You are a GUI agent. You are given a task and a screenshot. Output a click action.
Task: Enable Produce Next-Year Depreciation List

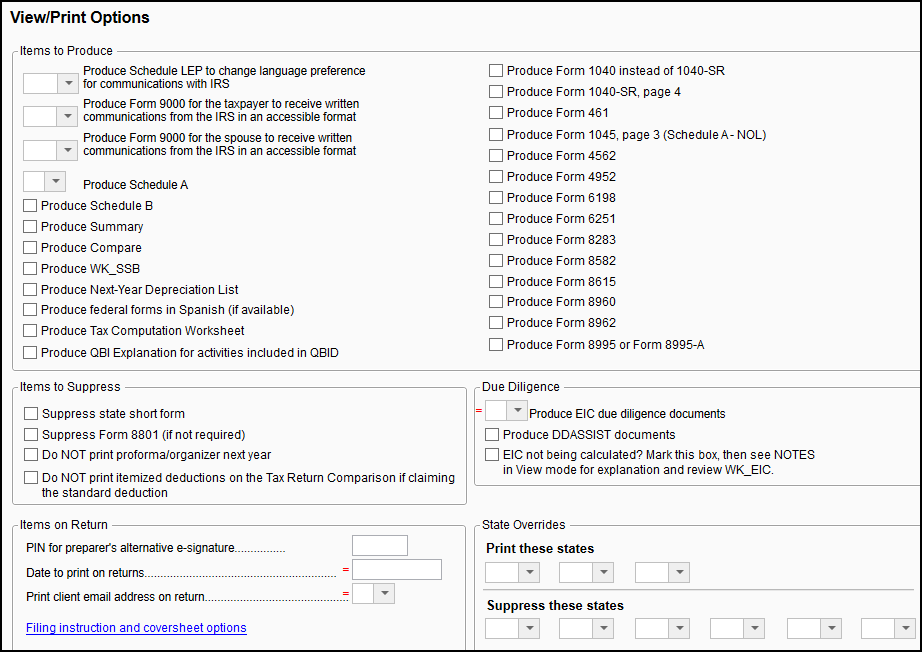click(x=29, y=289)
